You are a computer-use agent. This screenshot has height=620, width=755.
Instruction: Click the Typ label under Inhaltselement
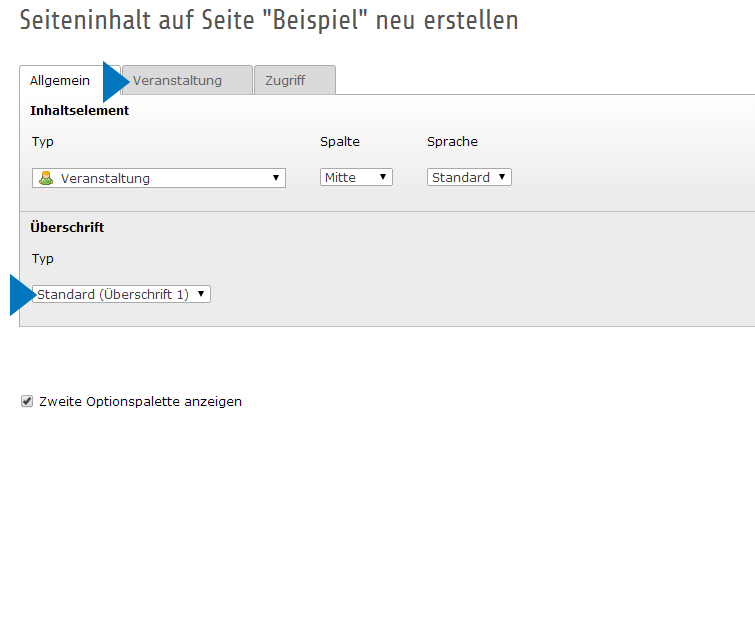(x=43, y=142)
